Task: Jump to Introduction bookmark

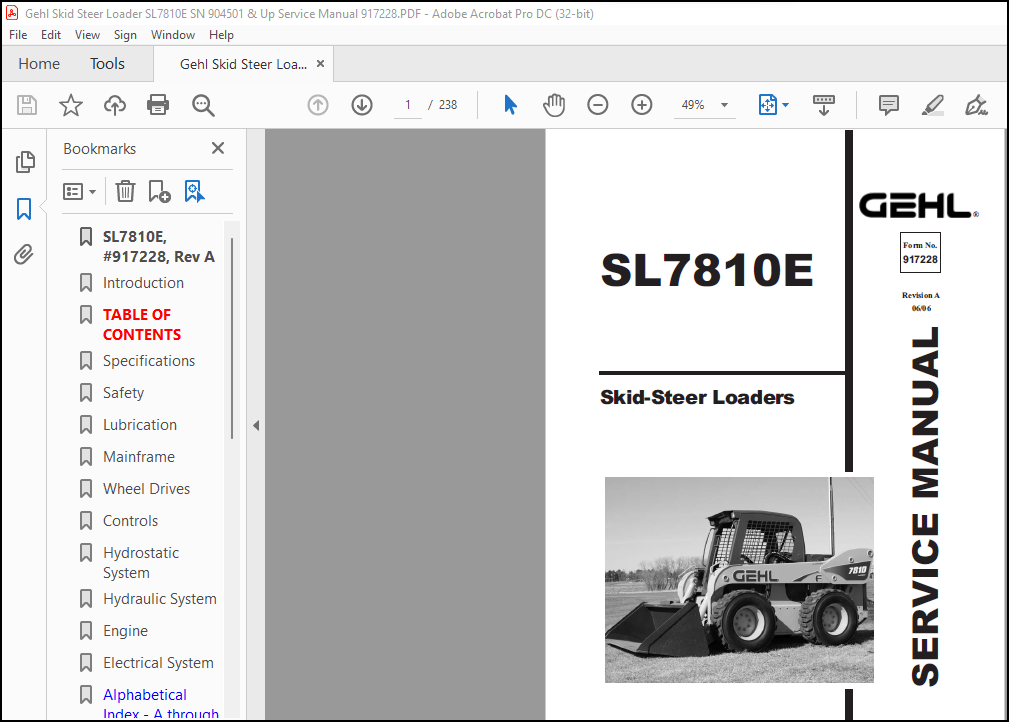Action: coord(143,282)
